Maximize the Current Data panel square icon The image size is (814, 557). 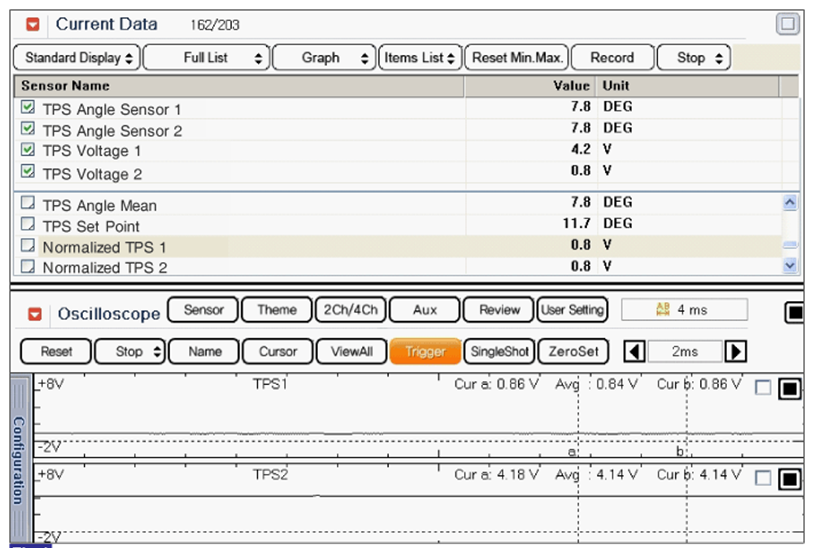pyautogui.click(x=787, y=24)
